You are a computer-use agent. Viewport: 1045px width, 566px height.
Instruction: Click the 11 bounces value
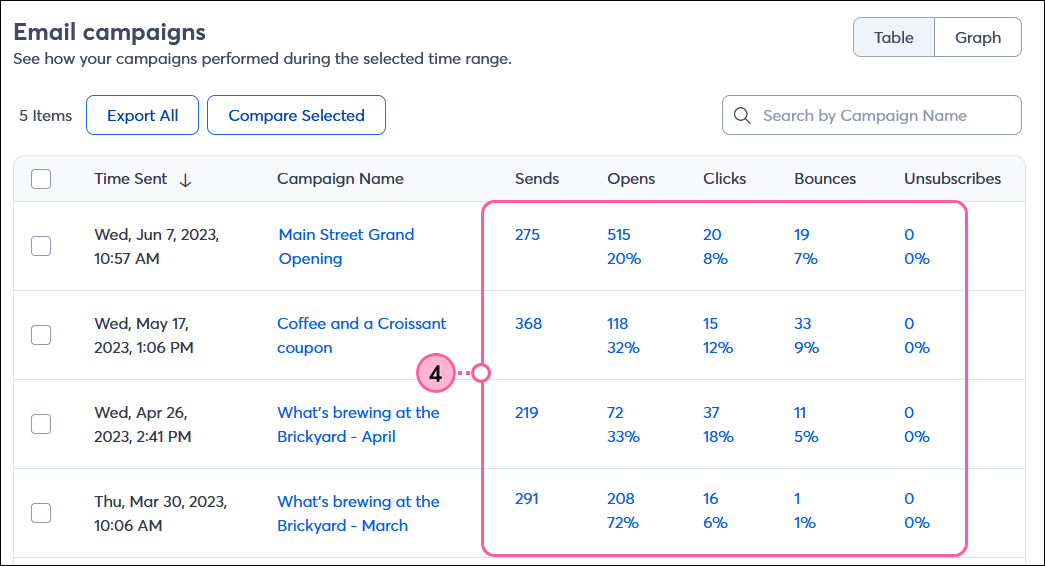pos(800,413)
